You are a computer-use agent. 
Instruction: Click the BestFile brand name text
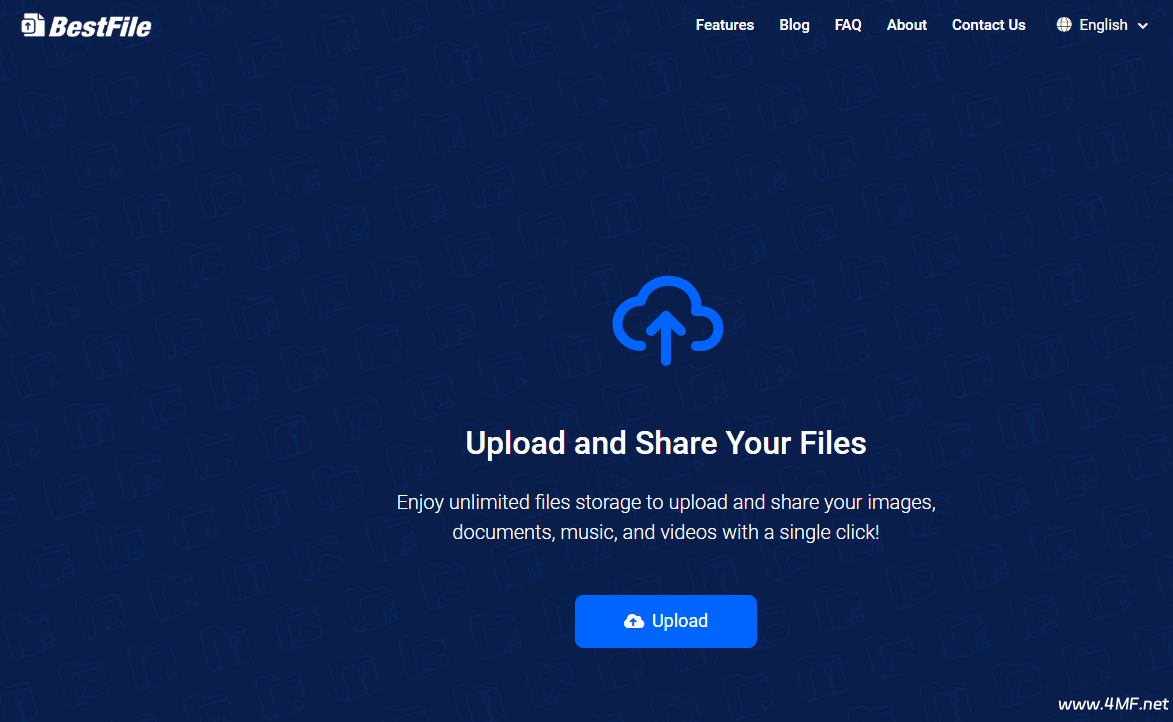pyautogui.click(x=100, y=26)
